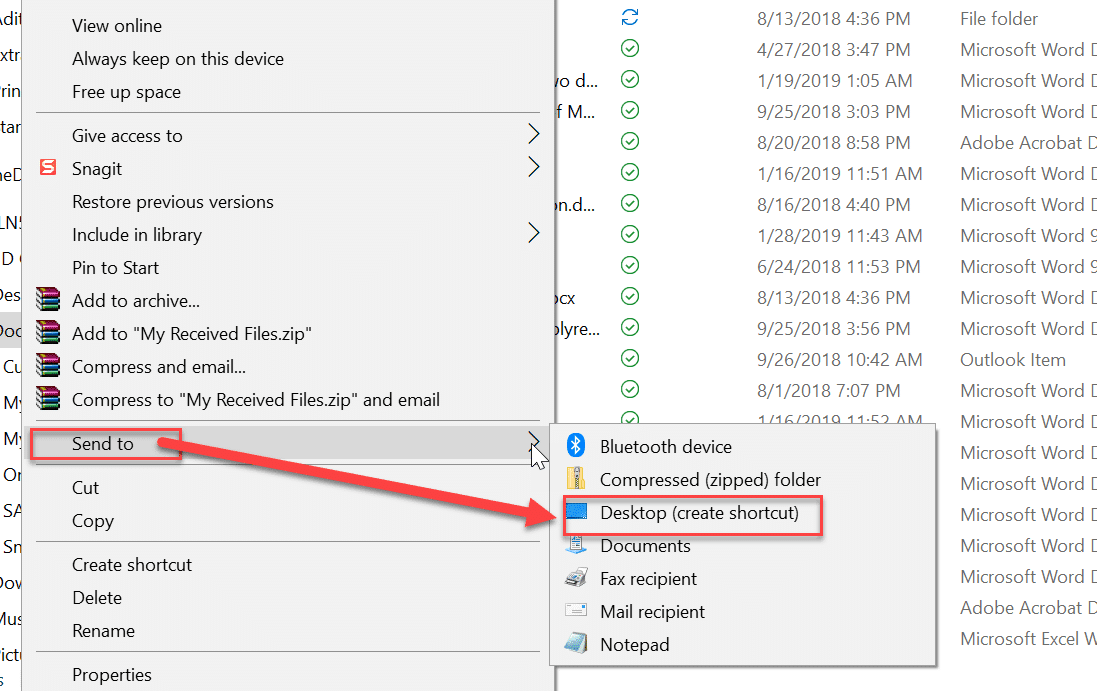This screenshot has height=691, width=1097.
Task: Click the Mail recipient envelope icon
Action: click(x=576, y=611)
